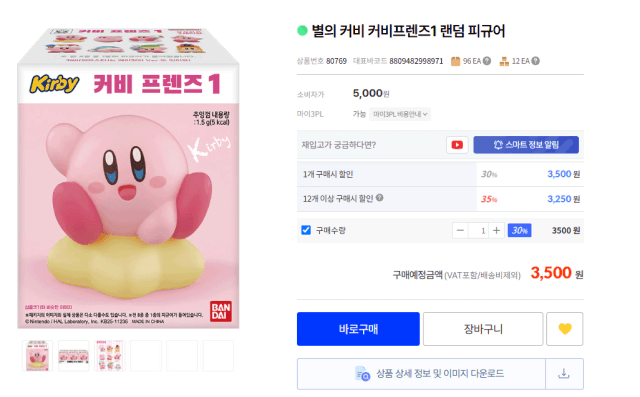
Task: Click the stacked boxes icon before 12 EA
Action: (x=504, y=61)
